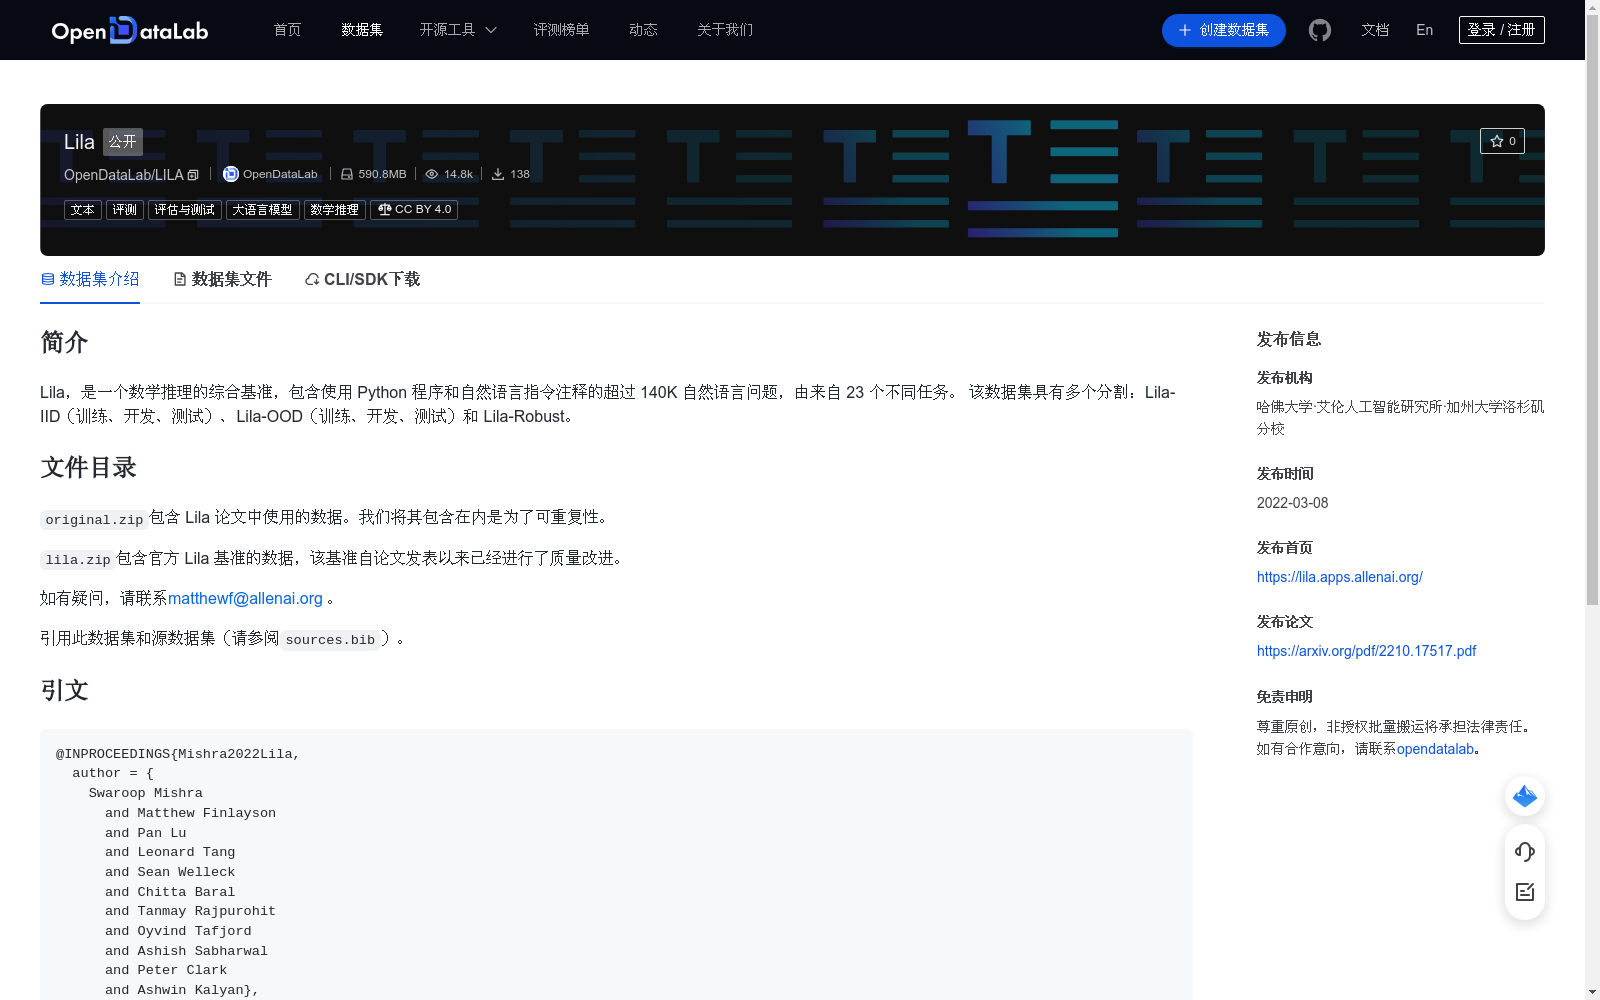Image resolution: width=1600 pixels, height=1000 pixels.
Task: Open 数据集 in navigation bar
Action: (362, 30)
